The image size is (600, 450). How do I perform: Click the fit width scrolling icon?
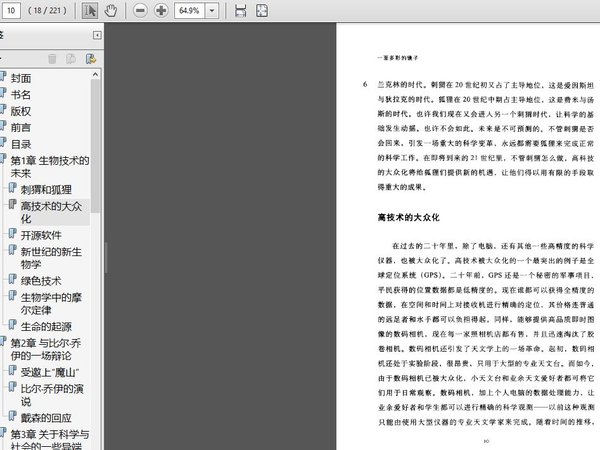click(x=240, y=10)
